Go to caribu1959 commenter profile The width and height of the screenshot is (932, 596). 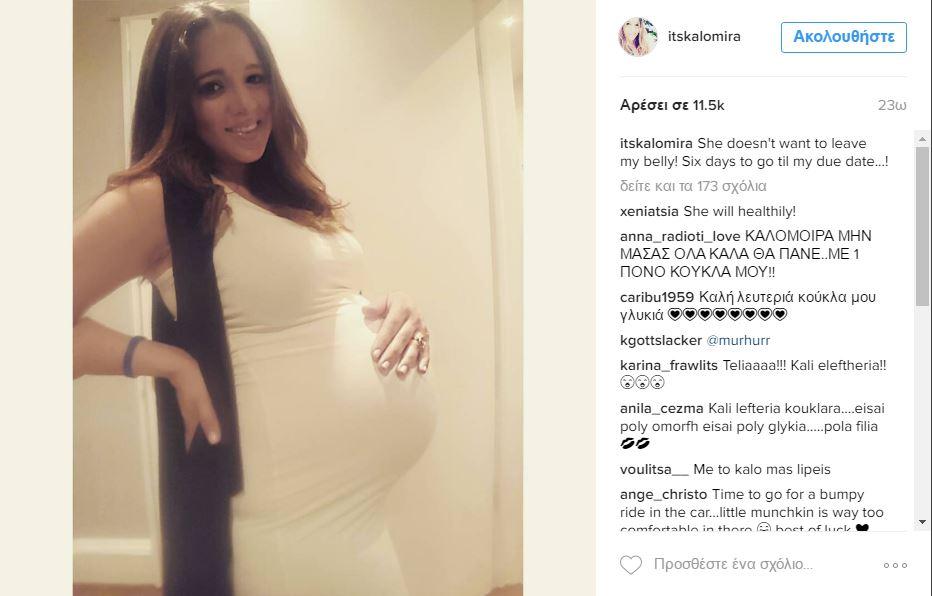(657, 297)
